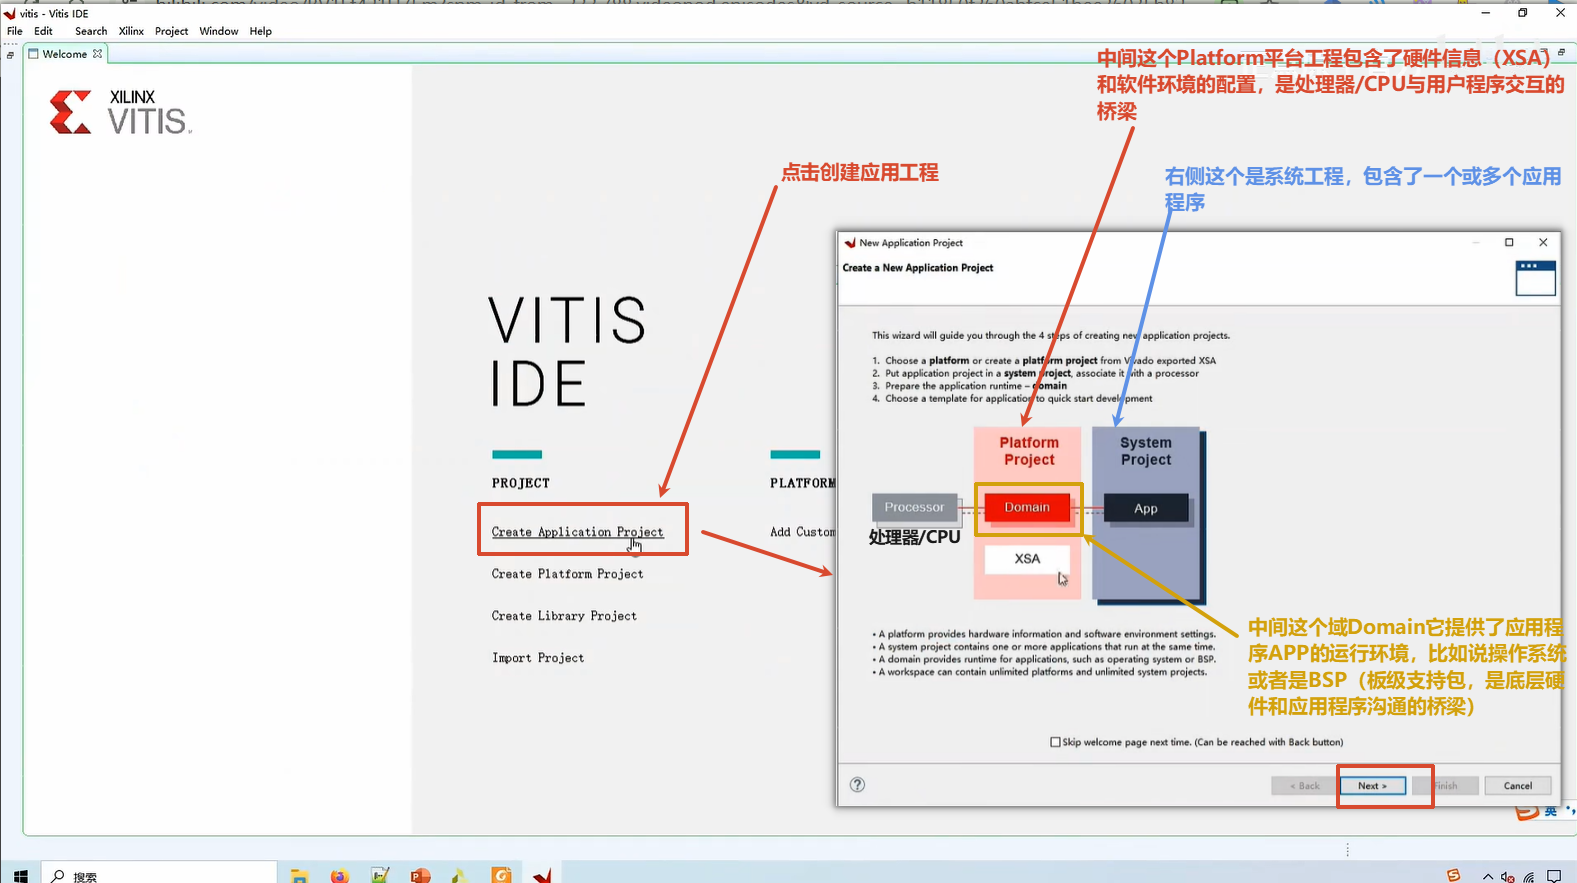Image resolution: width=1577 pixels, height=883 pixels.
Task: Tick the Skip welcome page next time checkbox
Action: click(x=1055, y=742)
